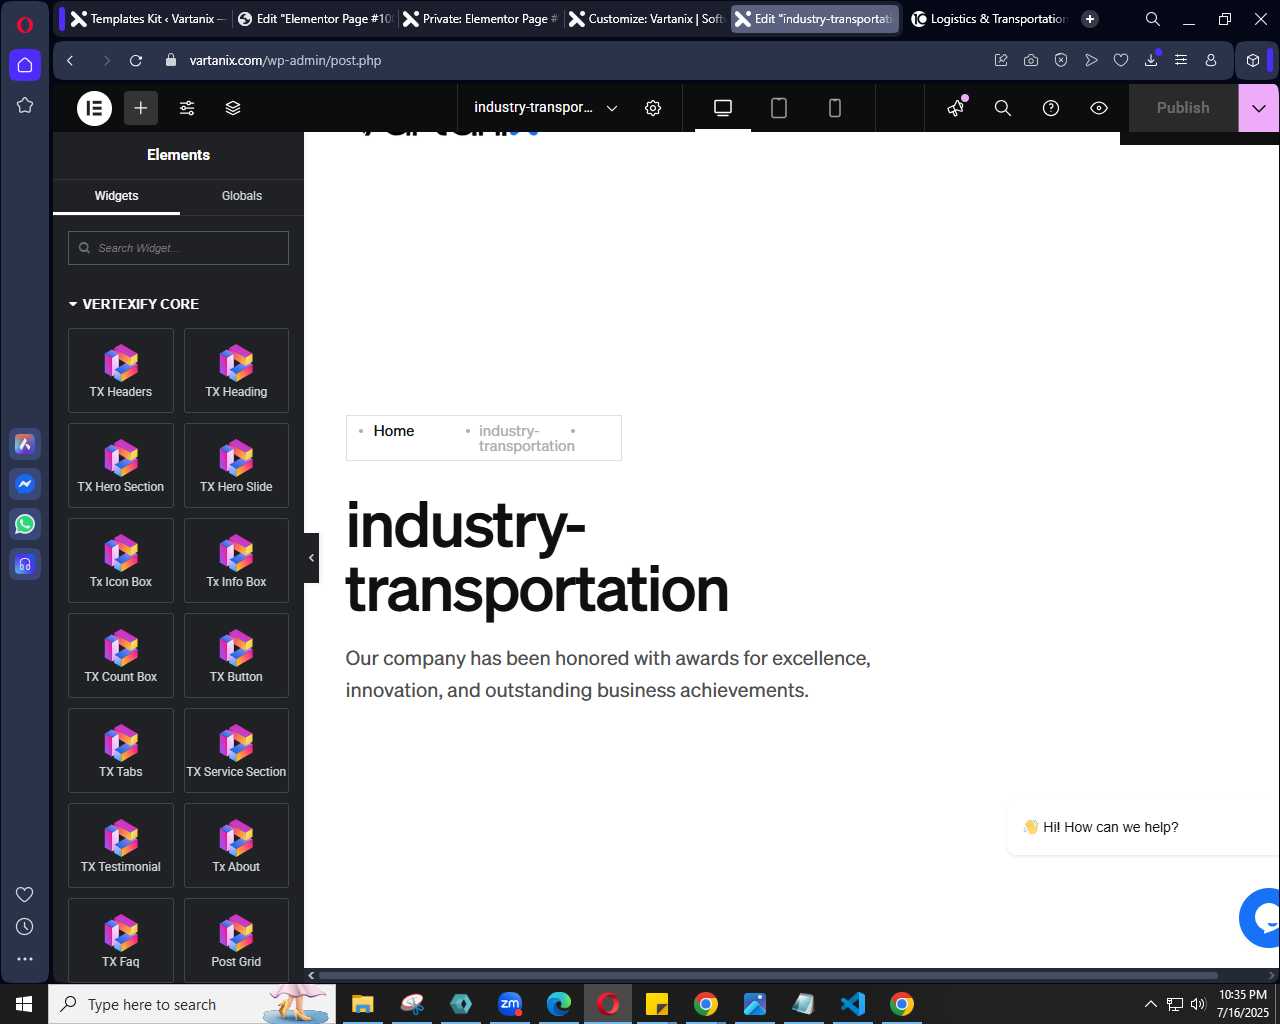Select the TX Button widget

pyautogui.click(x=236, y=656)
